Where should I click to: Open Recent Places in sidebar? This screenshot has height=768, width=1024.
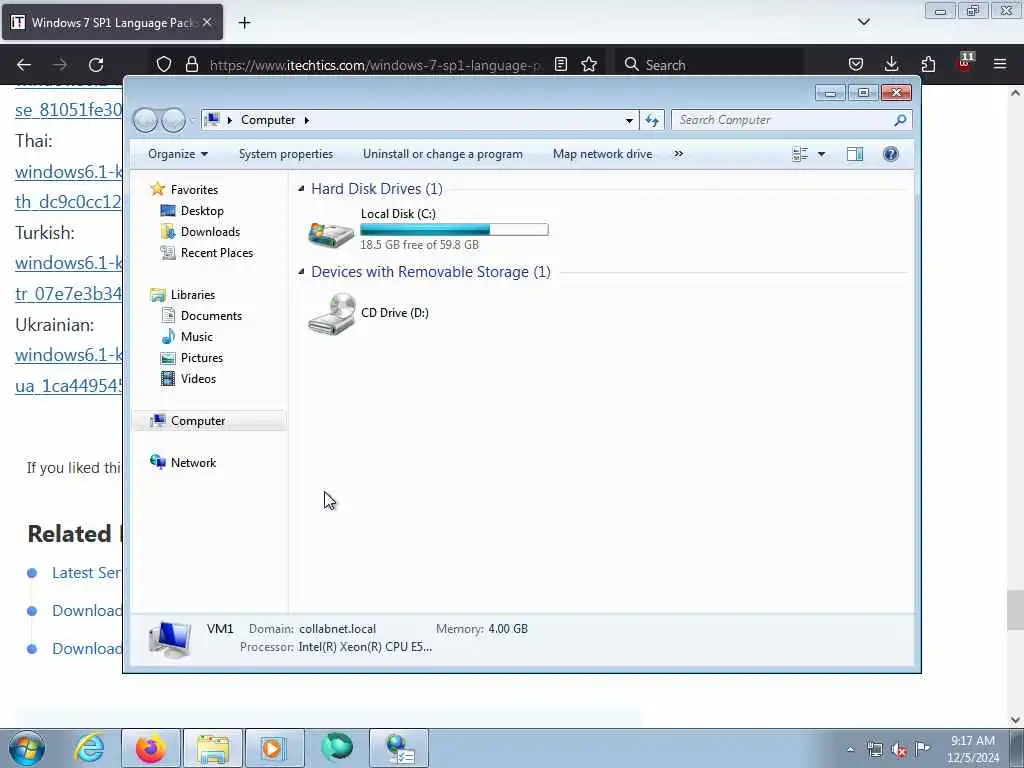[x=216, y=253]
